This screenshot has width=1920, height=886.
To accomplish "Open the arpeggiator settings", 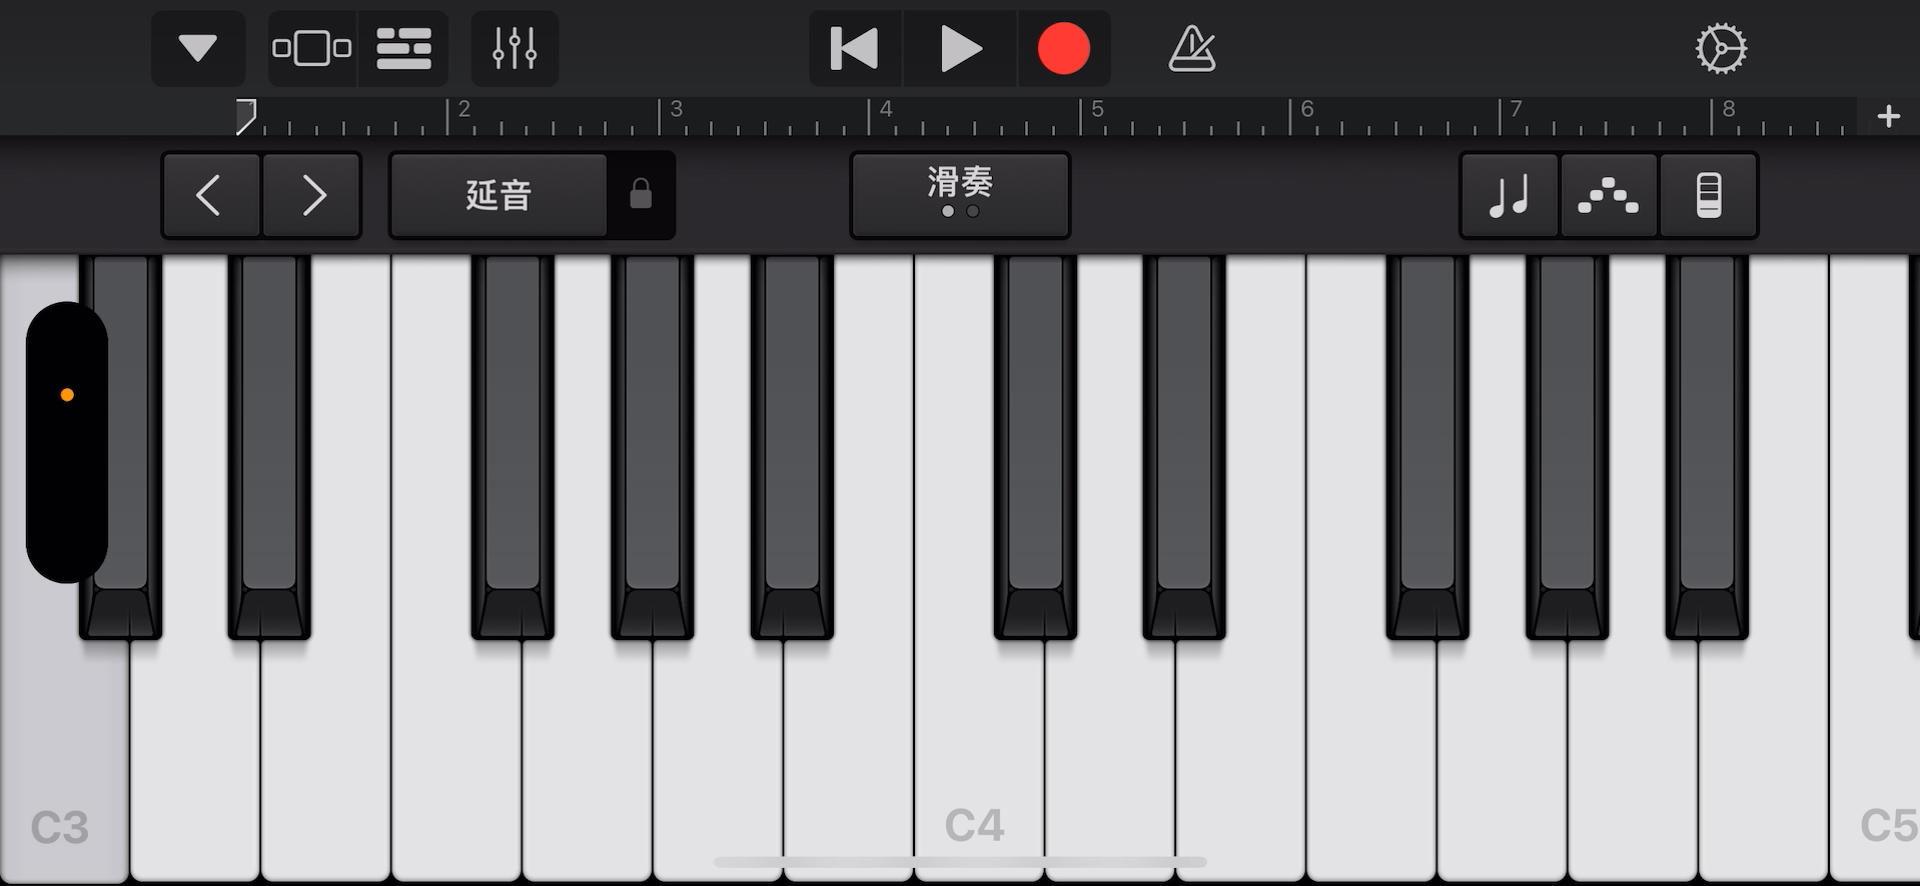I will (1608, 195).
